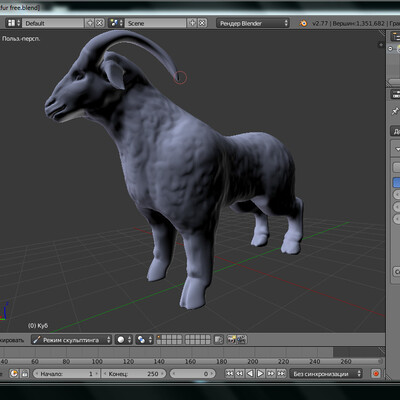Click the screen layout browse icon

tap(14, 23)
